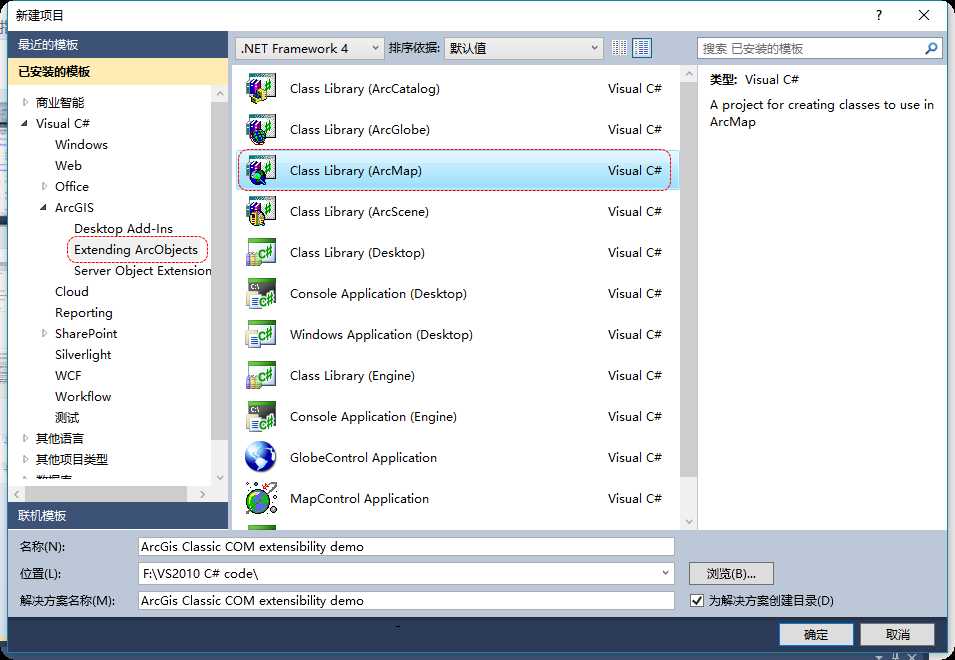Screen dimensions: 955x660
Task: Click the Windows Application (Desktop) icon
Action: [x=261, y=334]
